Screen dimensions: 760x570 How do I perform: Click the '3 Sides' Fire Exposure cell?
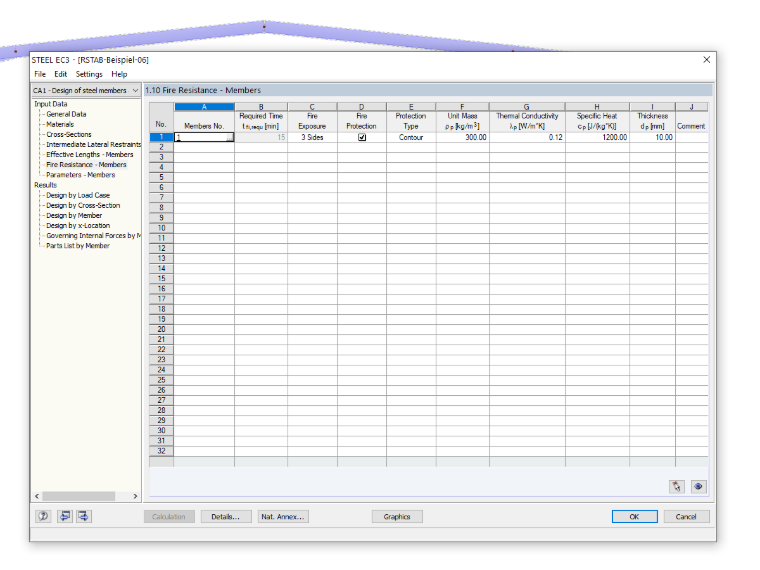point(312,137)
